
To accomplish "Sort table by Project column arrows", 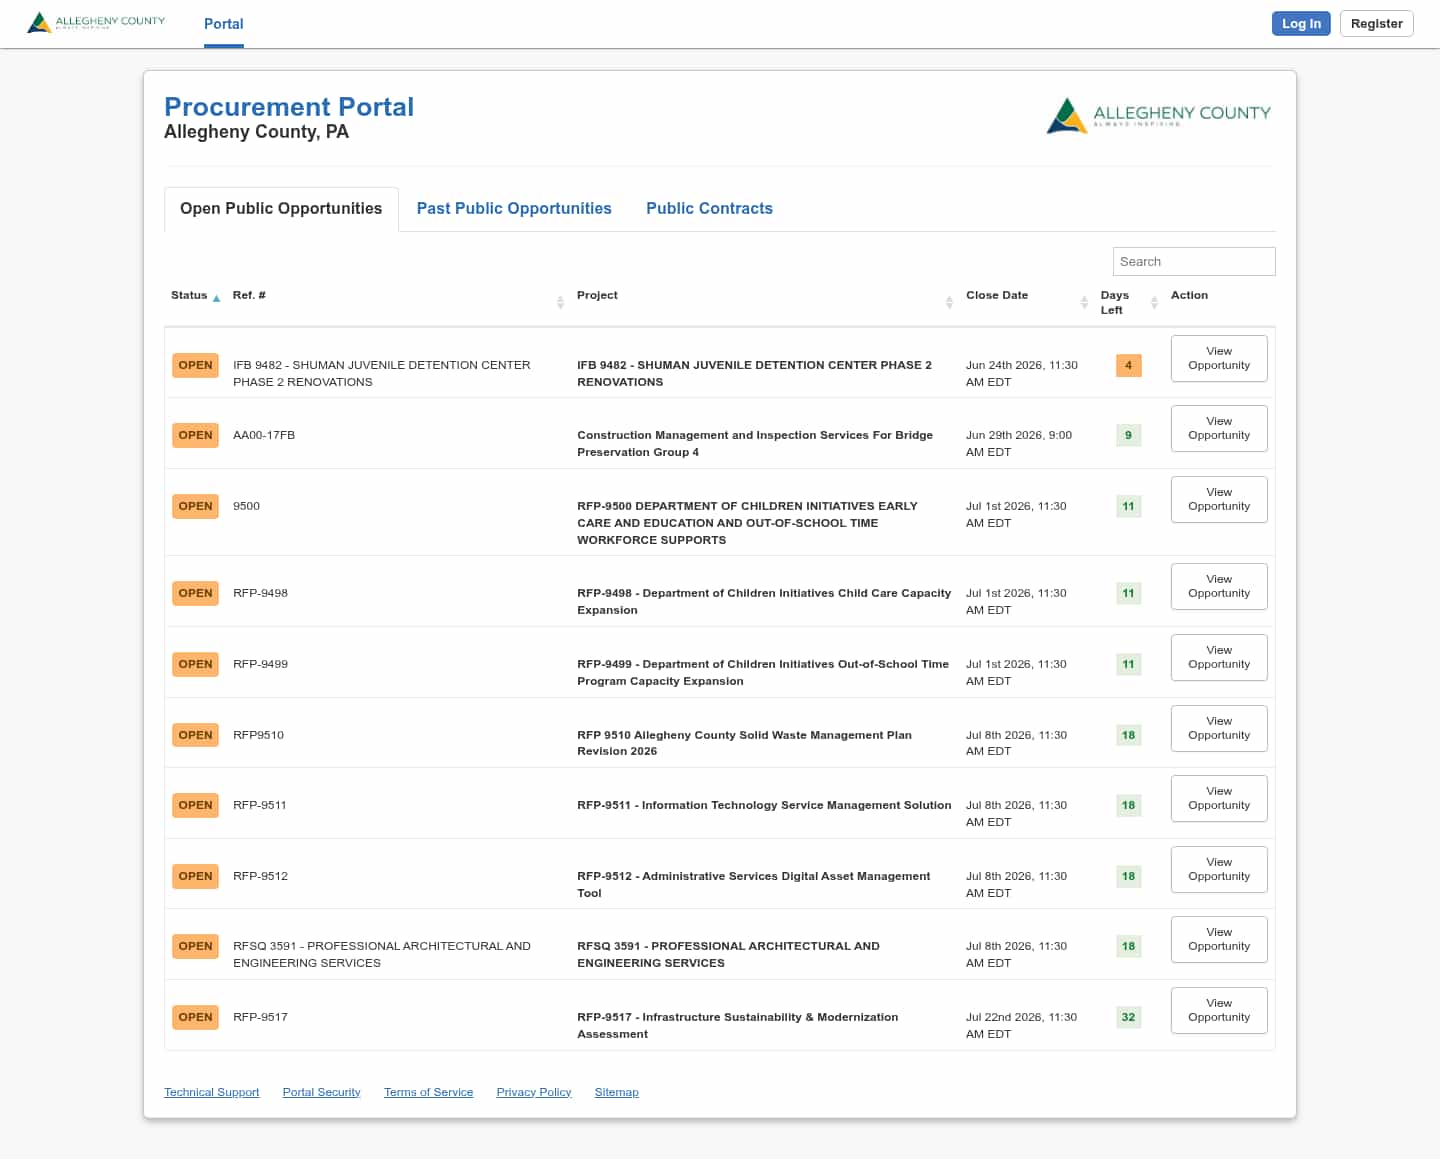I will 949,302.
